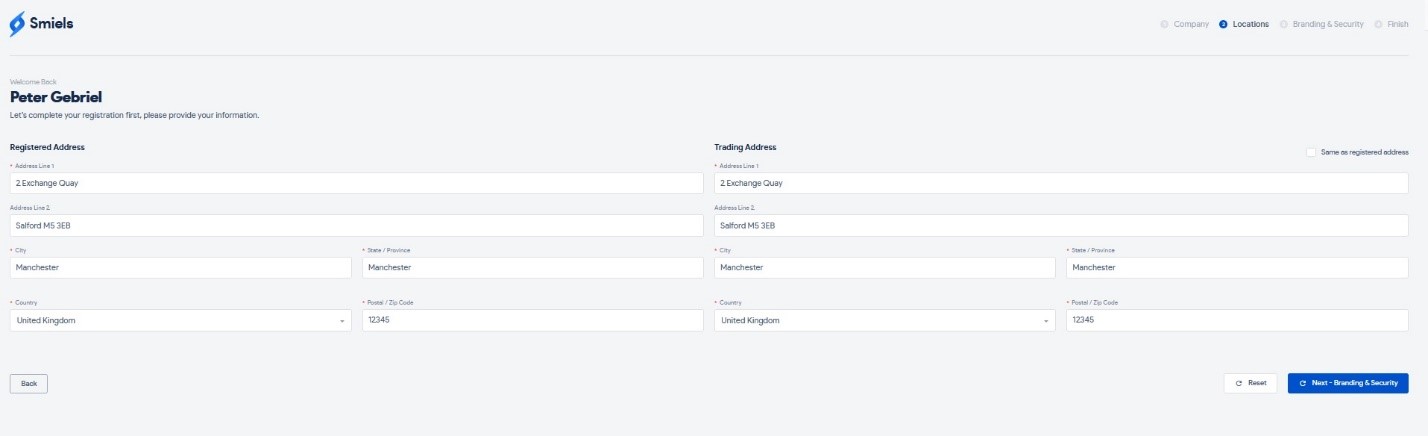This screenshot has height=436, width=1428.
Task: Edit Registered Address State / Province field
Action: click(x=533, y=267)
